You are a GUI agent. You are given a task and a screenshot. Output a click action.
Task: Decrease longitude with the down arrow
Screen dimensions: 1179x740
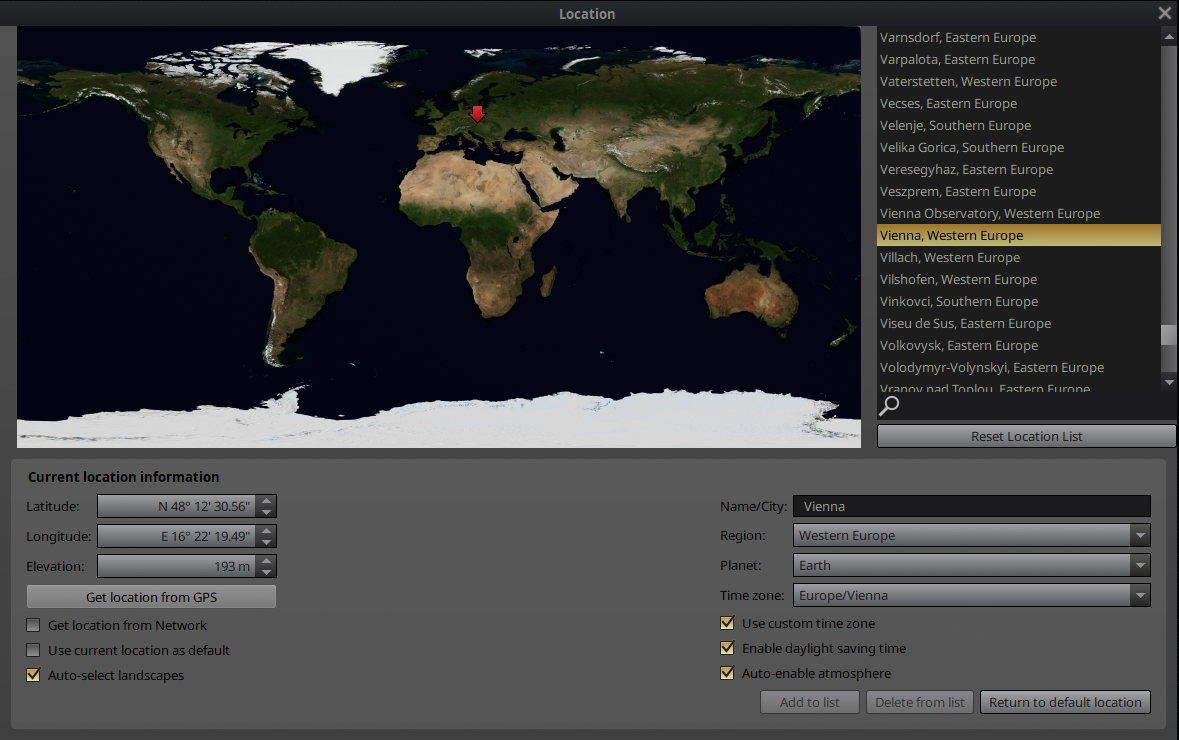(x=266, y=542)
